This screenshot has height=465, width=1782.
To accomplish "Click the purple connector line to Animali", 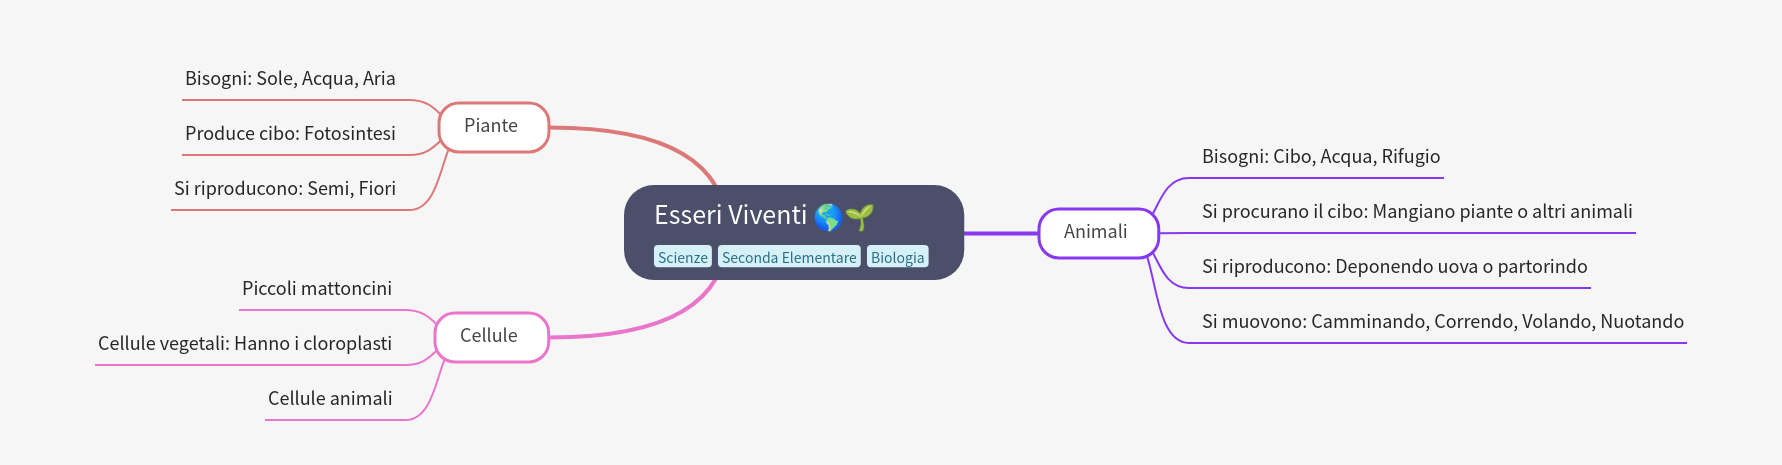I will pos(1001,233).
